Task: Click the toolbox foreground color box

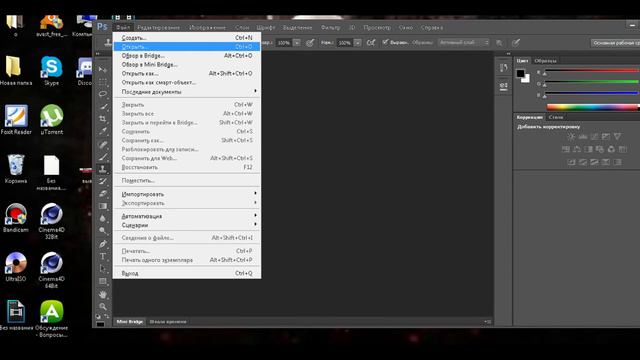Action: point(100,324)
